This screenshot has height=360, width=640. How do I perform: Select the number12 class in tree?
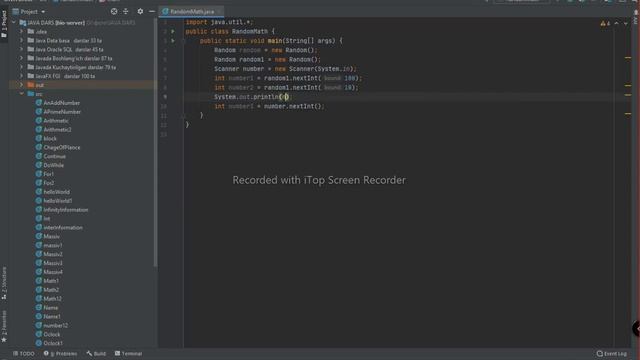point(56,325)
